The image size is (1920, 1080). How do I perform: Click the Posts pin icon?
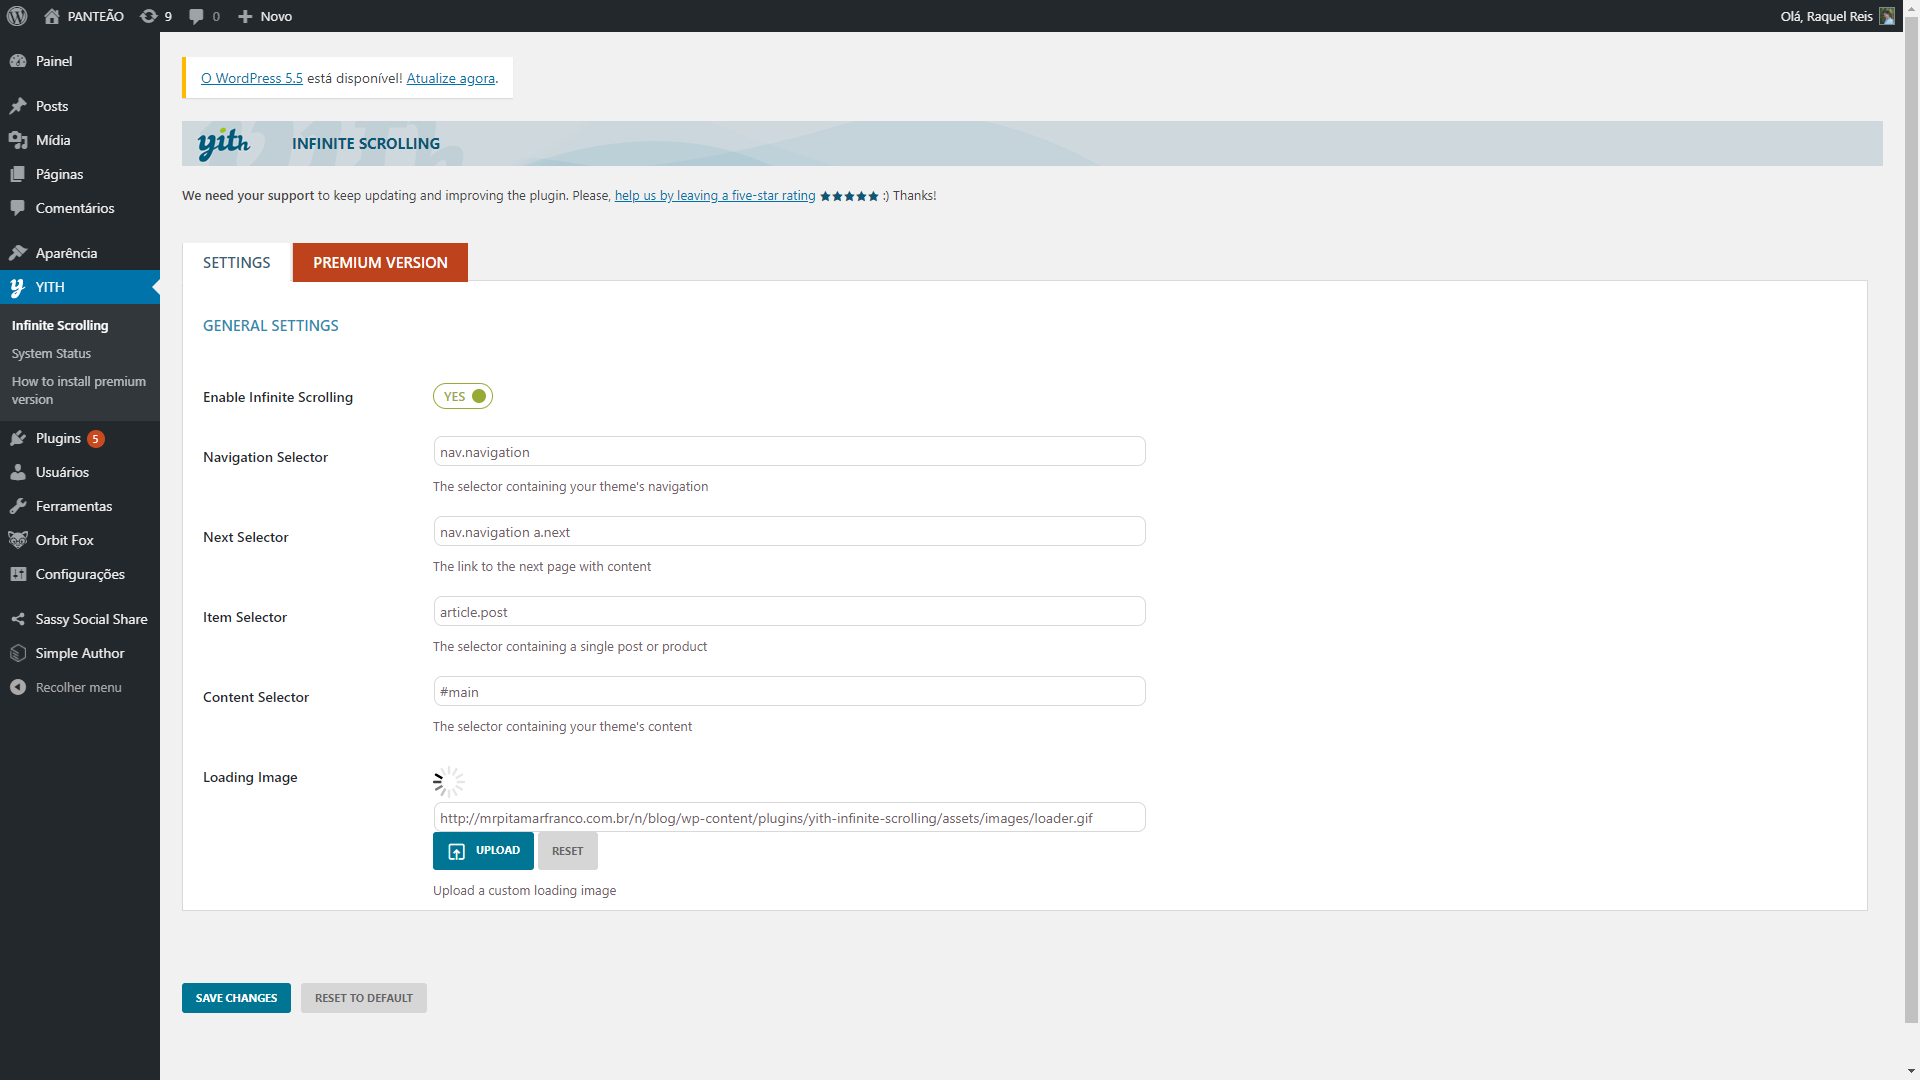pyautogui.click(x=18, y=106)
